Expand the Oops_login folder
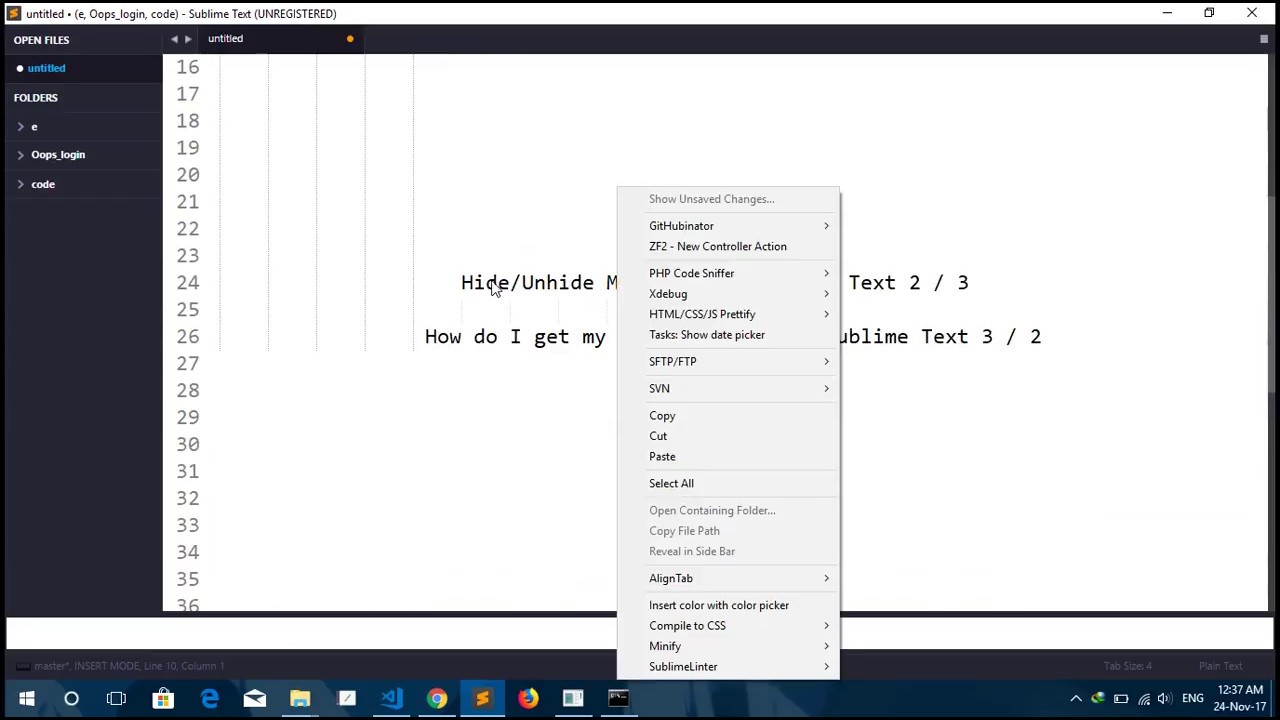 click(x=21, y=155)
